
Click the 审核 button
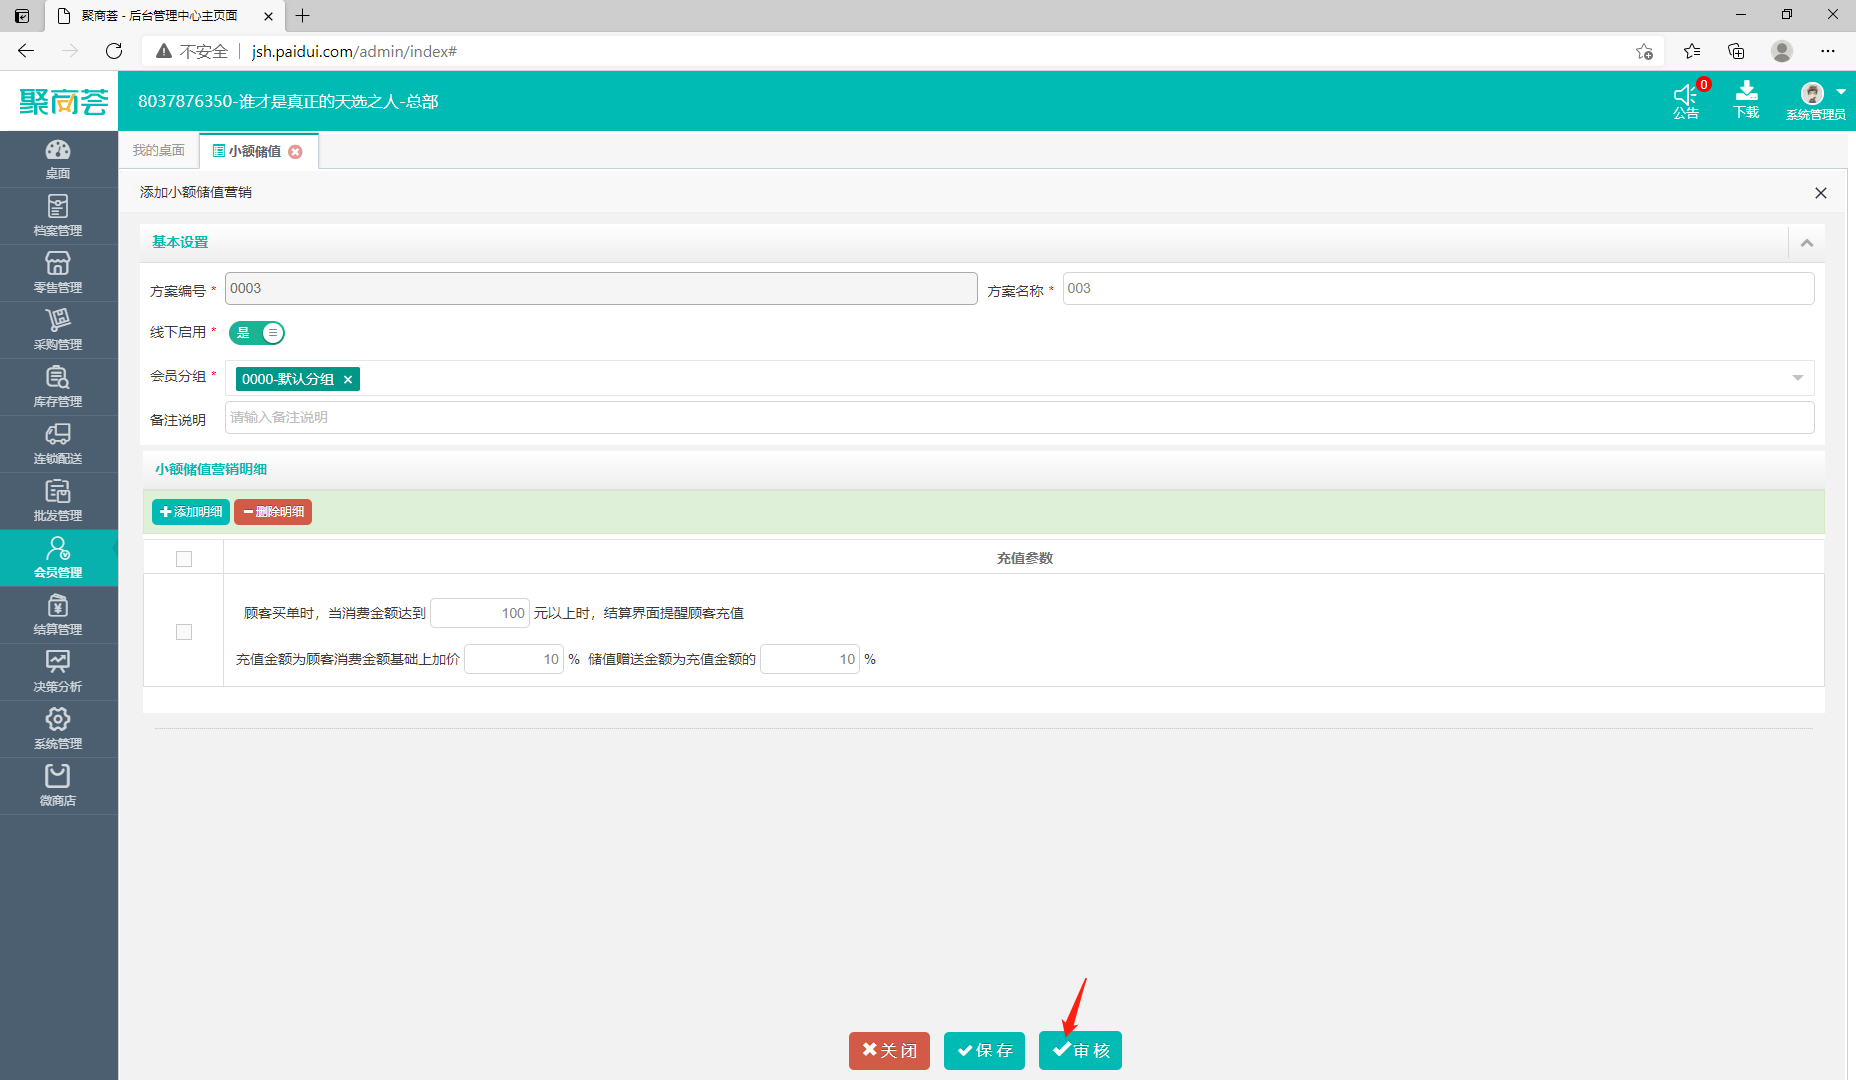coord(1080,1051)
